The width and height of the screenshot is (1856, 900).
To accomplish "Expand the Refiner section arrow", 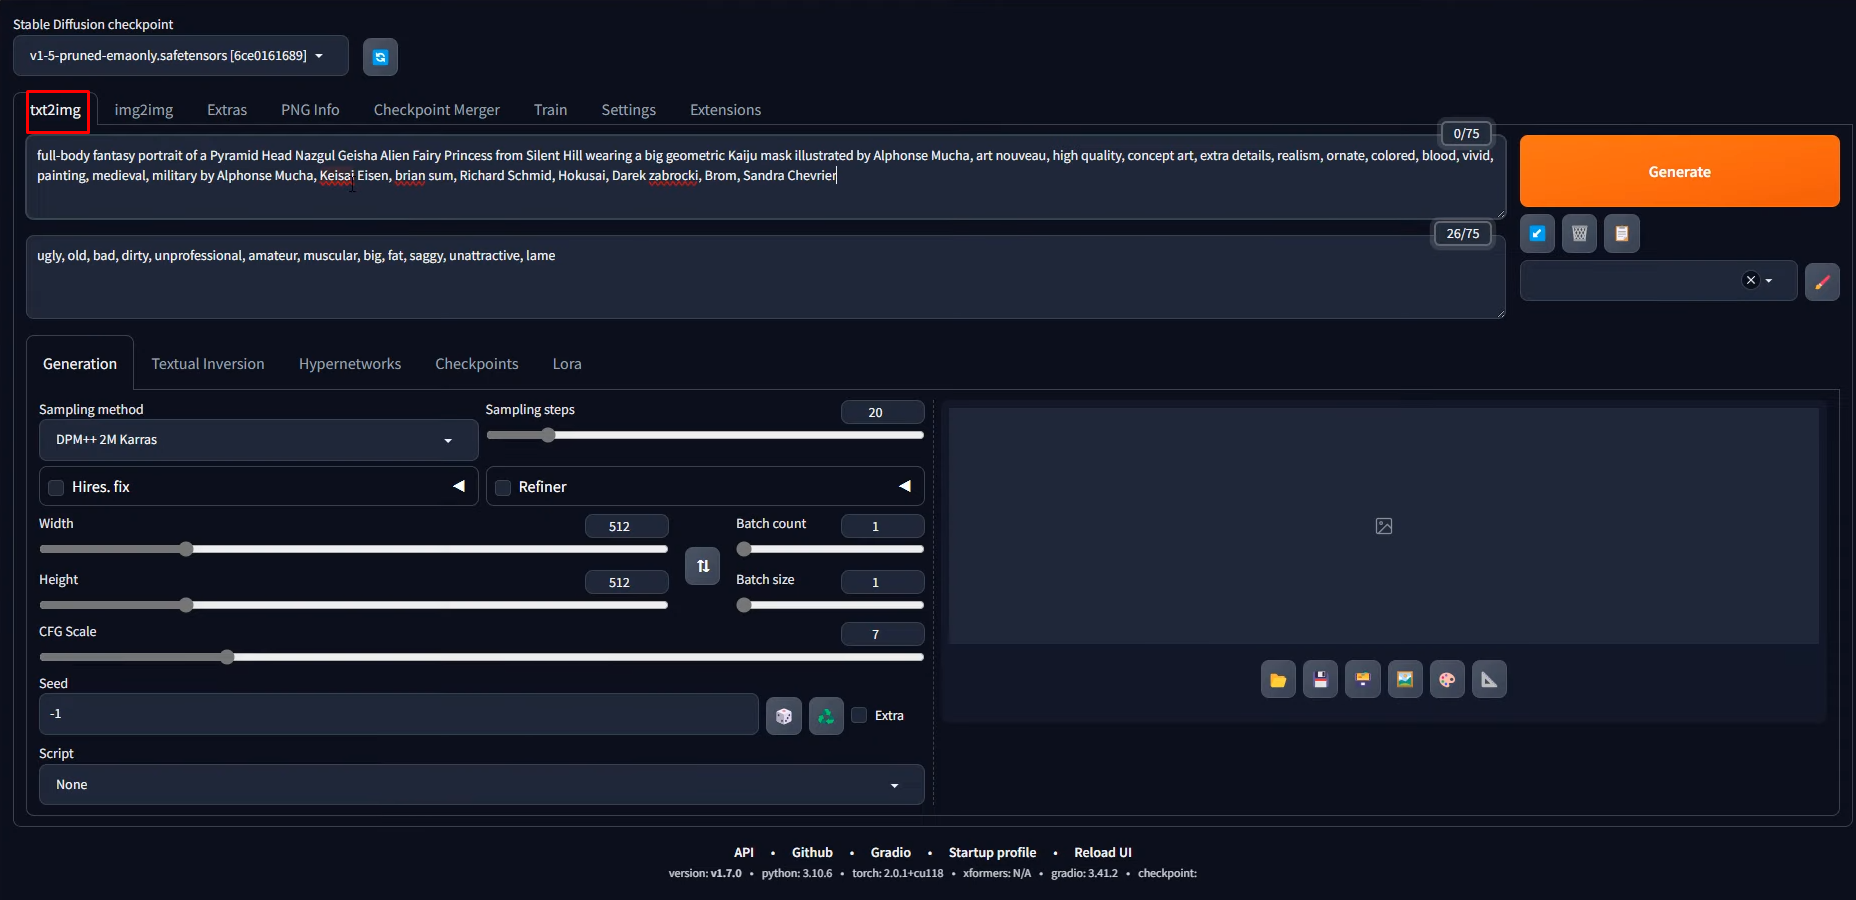I will (905, 486).
